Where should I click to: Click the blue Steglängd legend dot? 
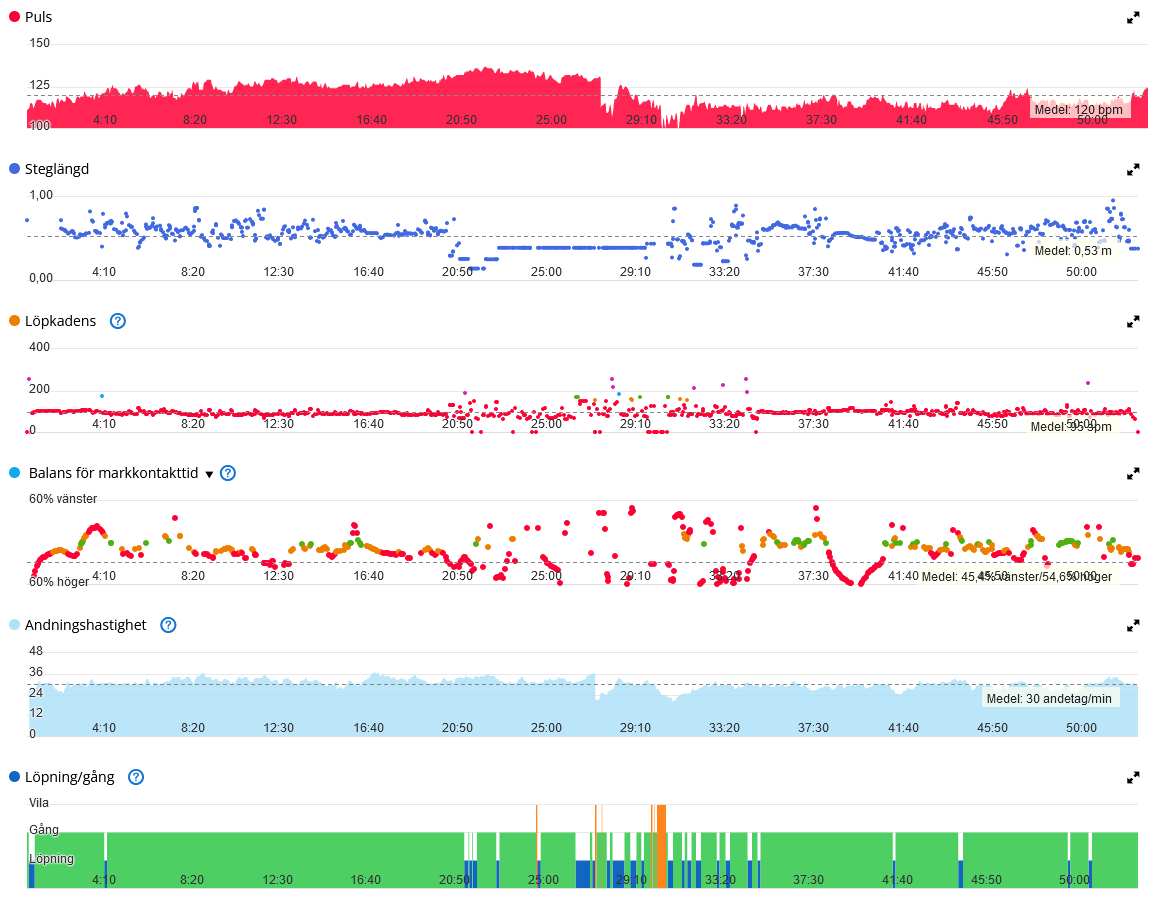tap(14, 169)
